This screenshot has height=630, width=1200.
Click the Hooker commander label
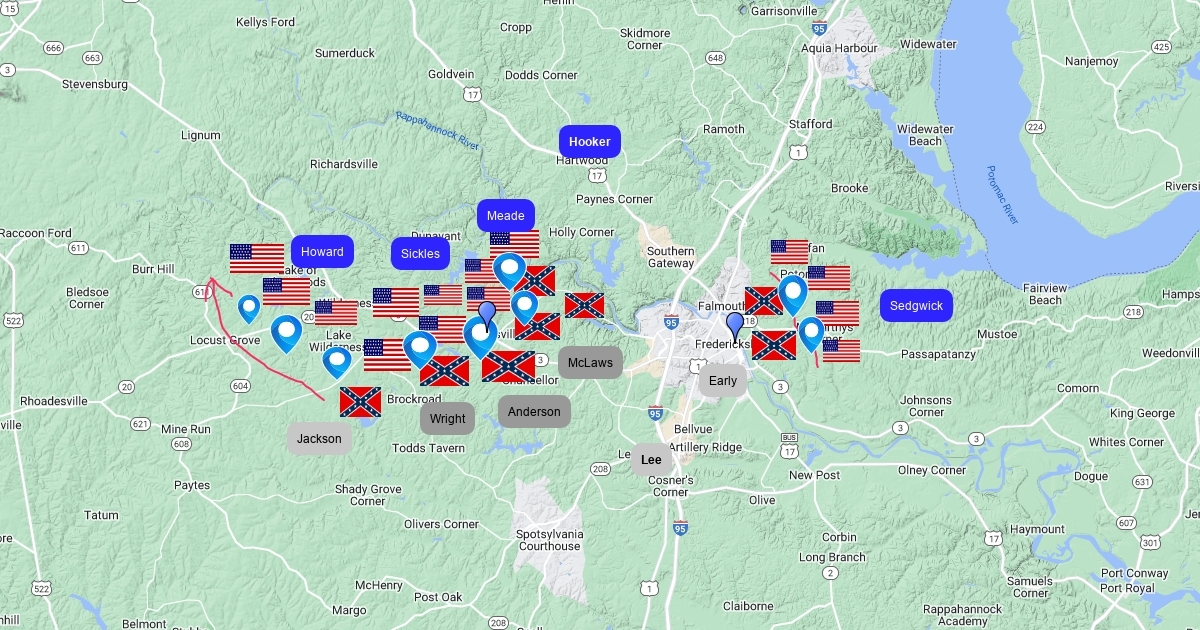(x=589, y=141)
